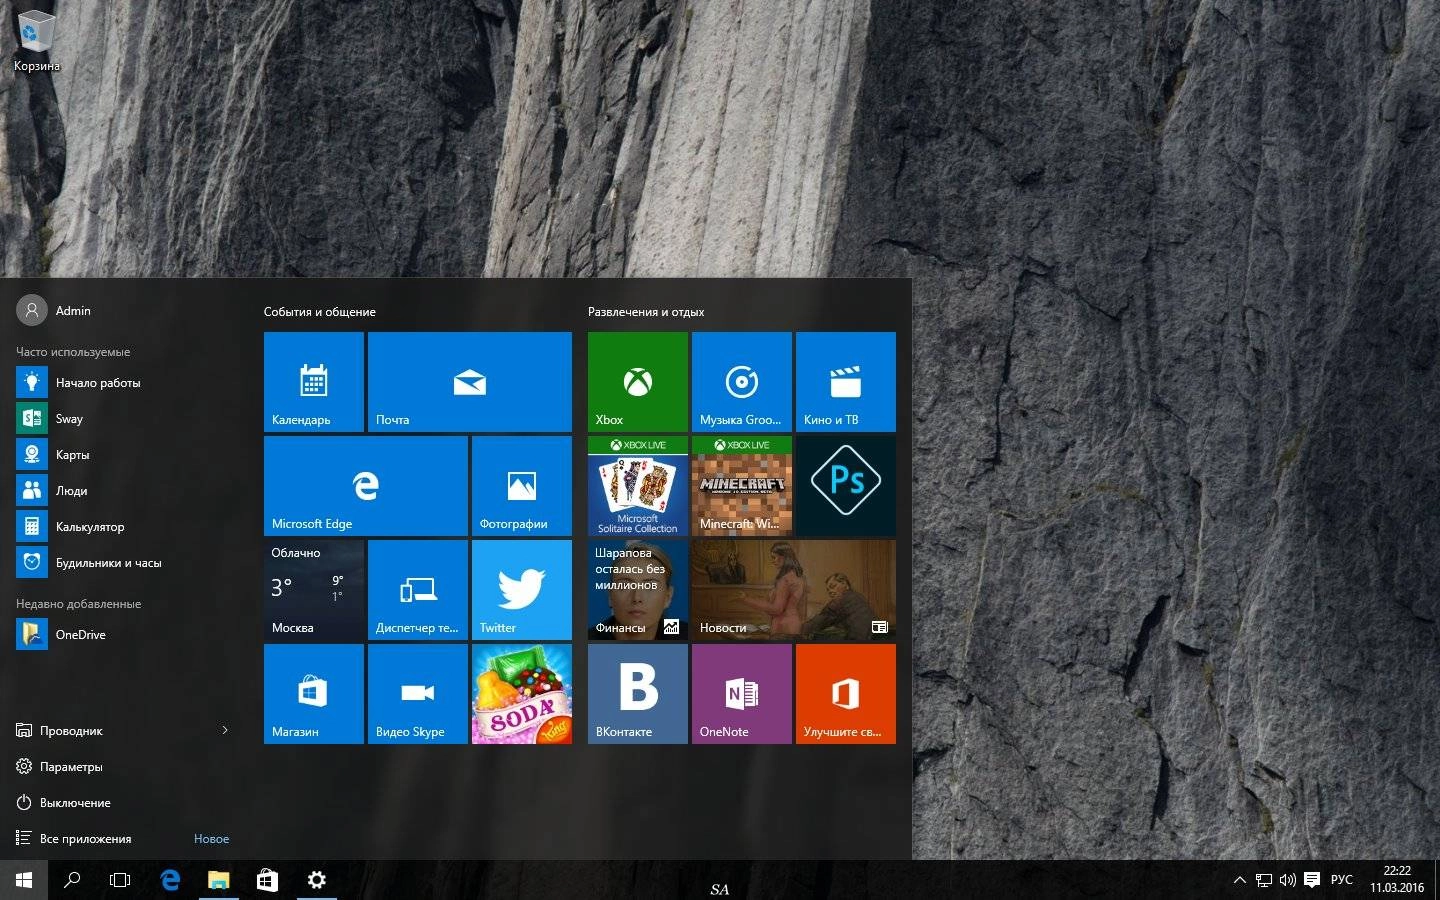
Task: Open the Улучшите свой Office tile
Action: pos(846,694)
